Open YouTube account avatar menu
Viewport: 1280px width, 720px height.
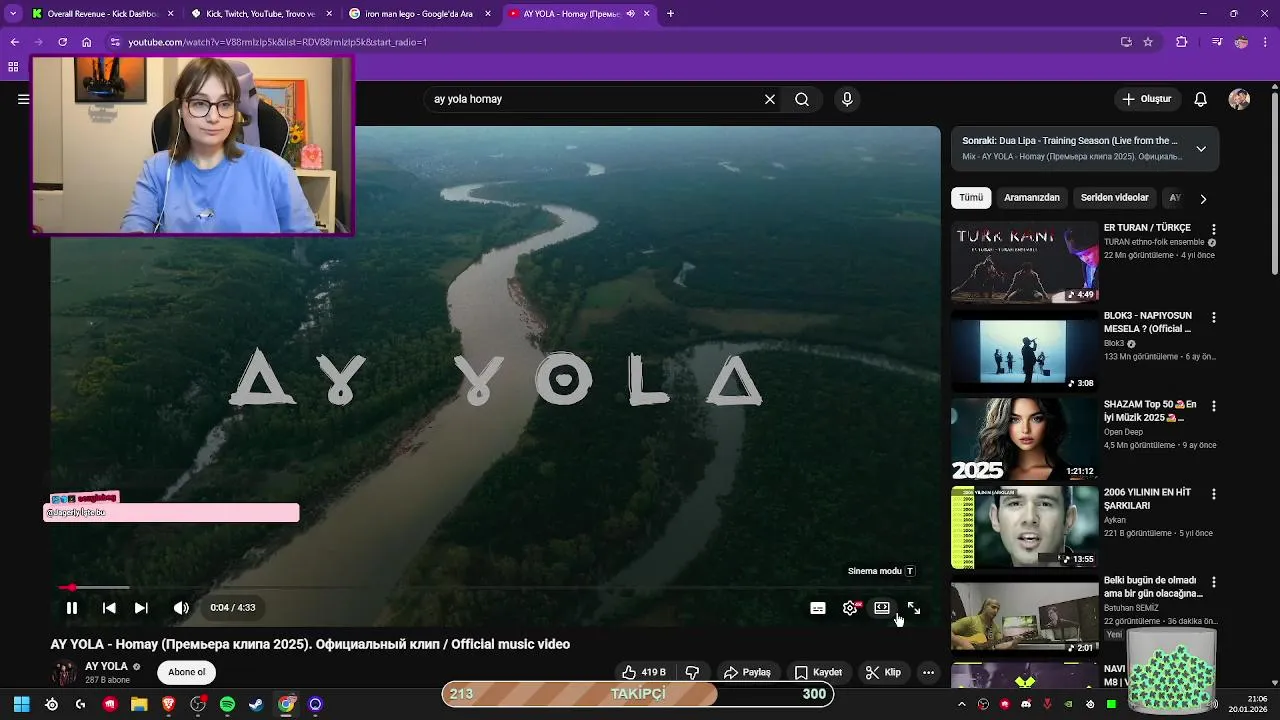(1239, 99)
